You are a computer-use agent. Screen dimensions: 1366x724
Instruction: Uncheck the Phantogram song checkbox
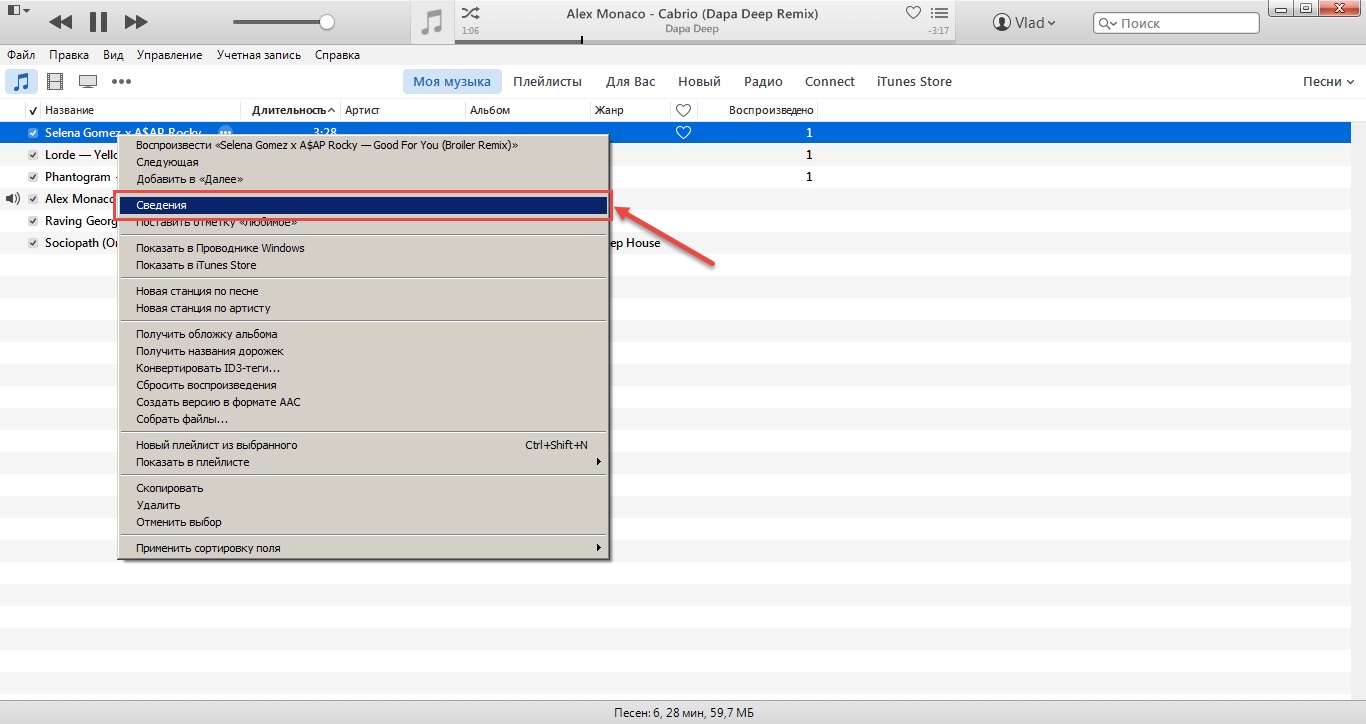[x=33, y=177]
